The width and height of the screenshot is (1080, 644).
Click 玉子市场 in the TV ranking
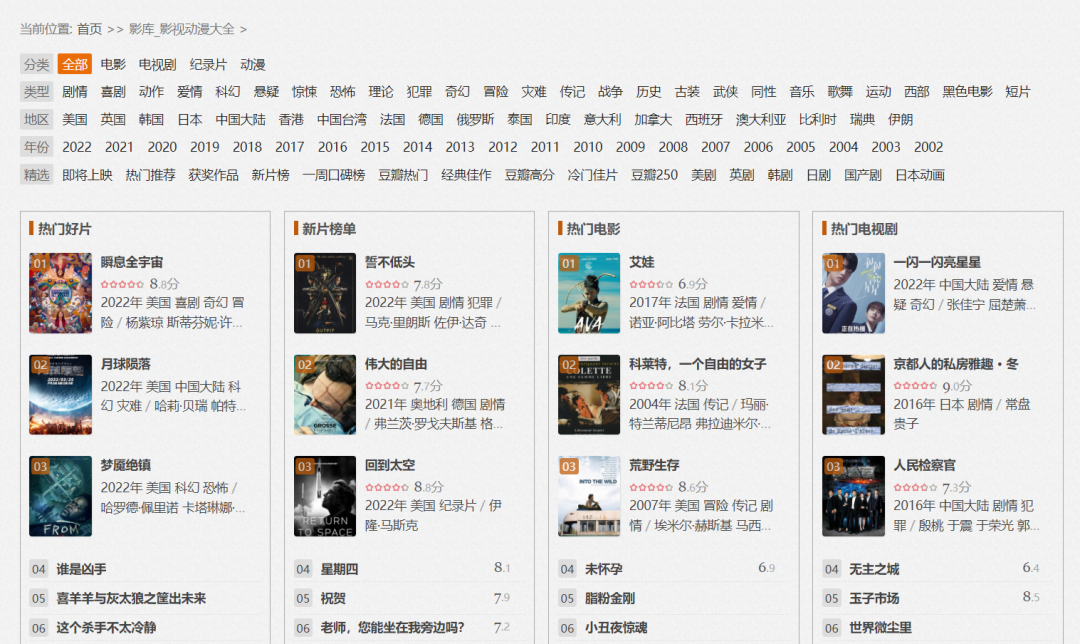click(874, 598)
